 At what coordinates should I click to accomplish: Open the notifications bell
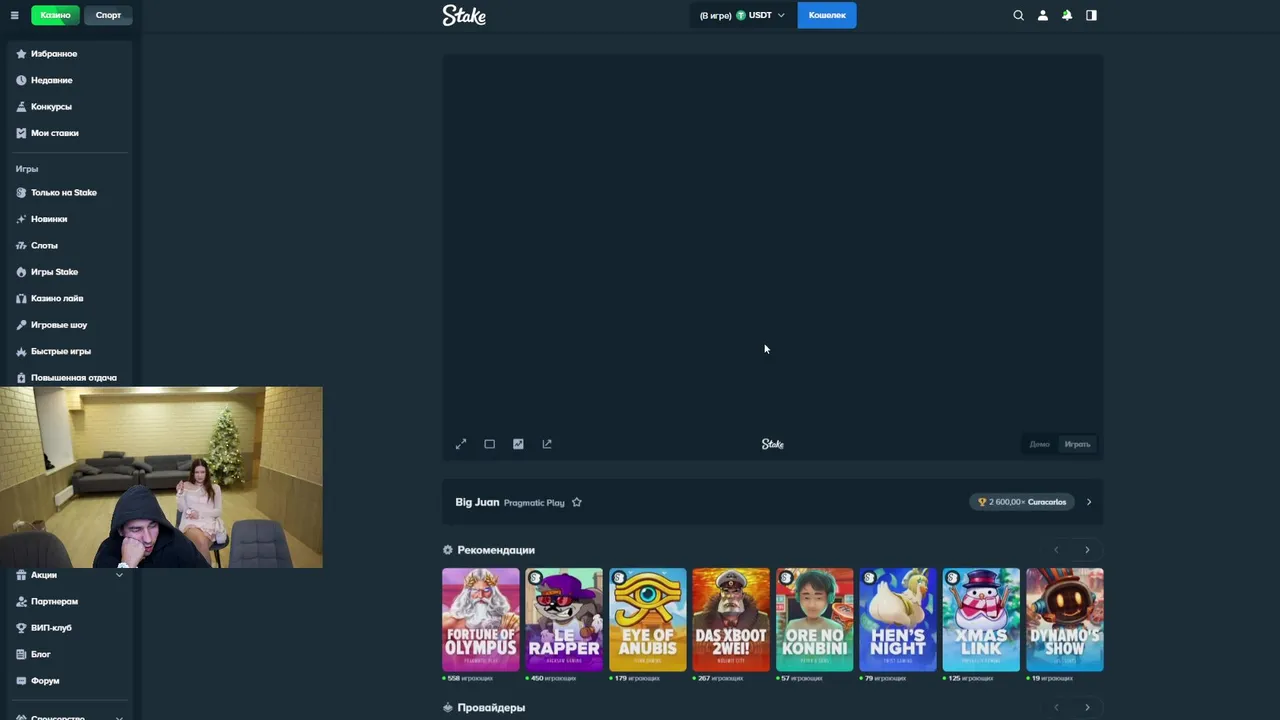(1067, 15)
